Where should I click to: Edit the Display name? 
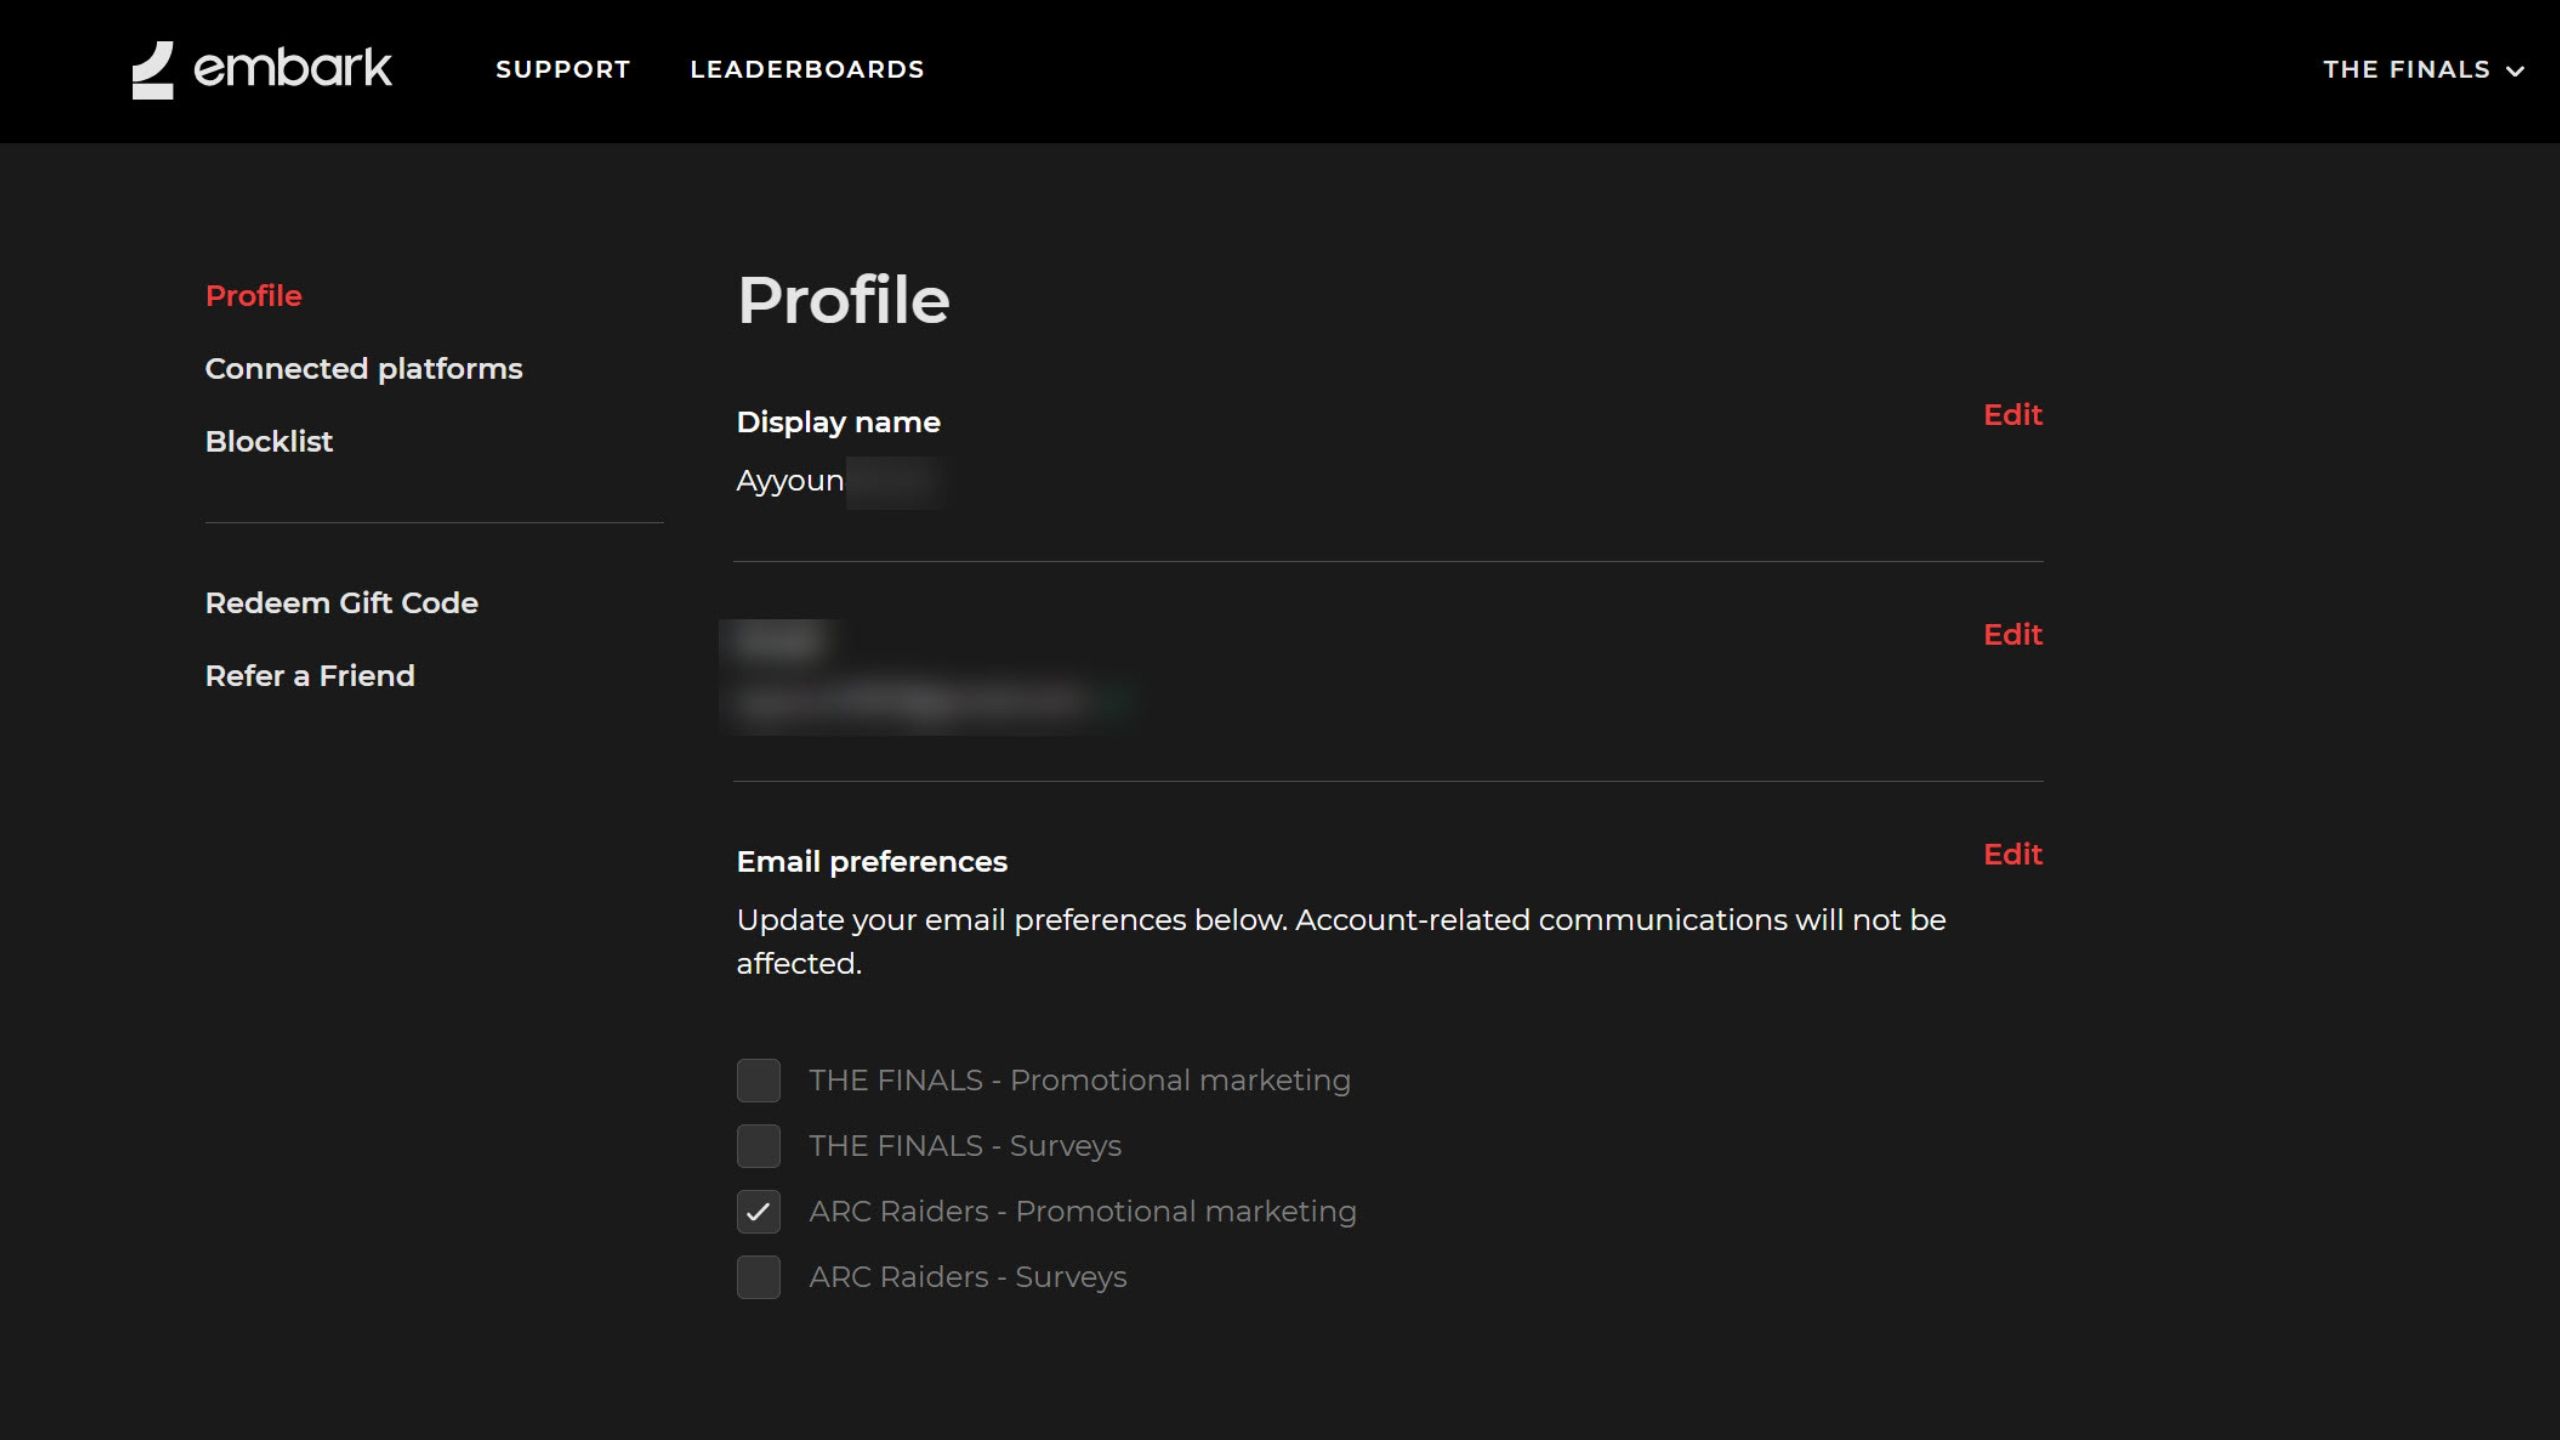pyautogui.click(x=2012, y=415)
